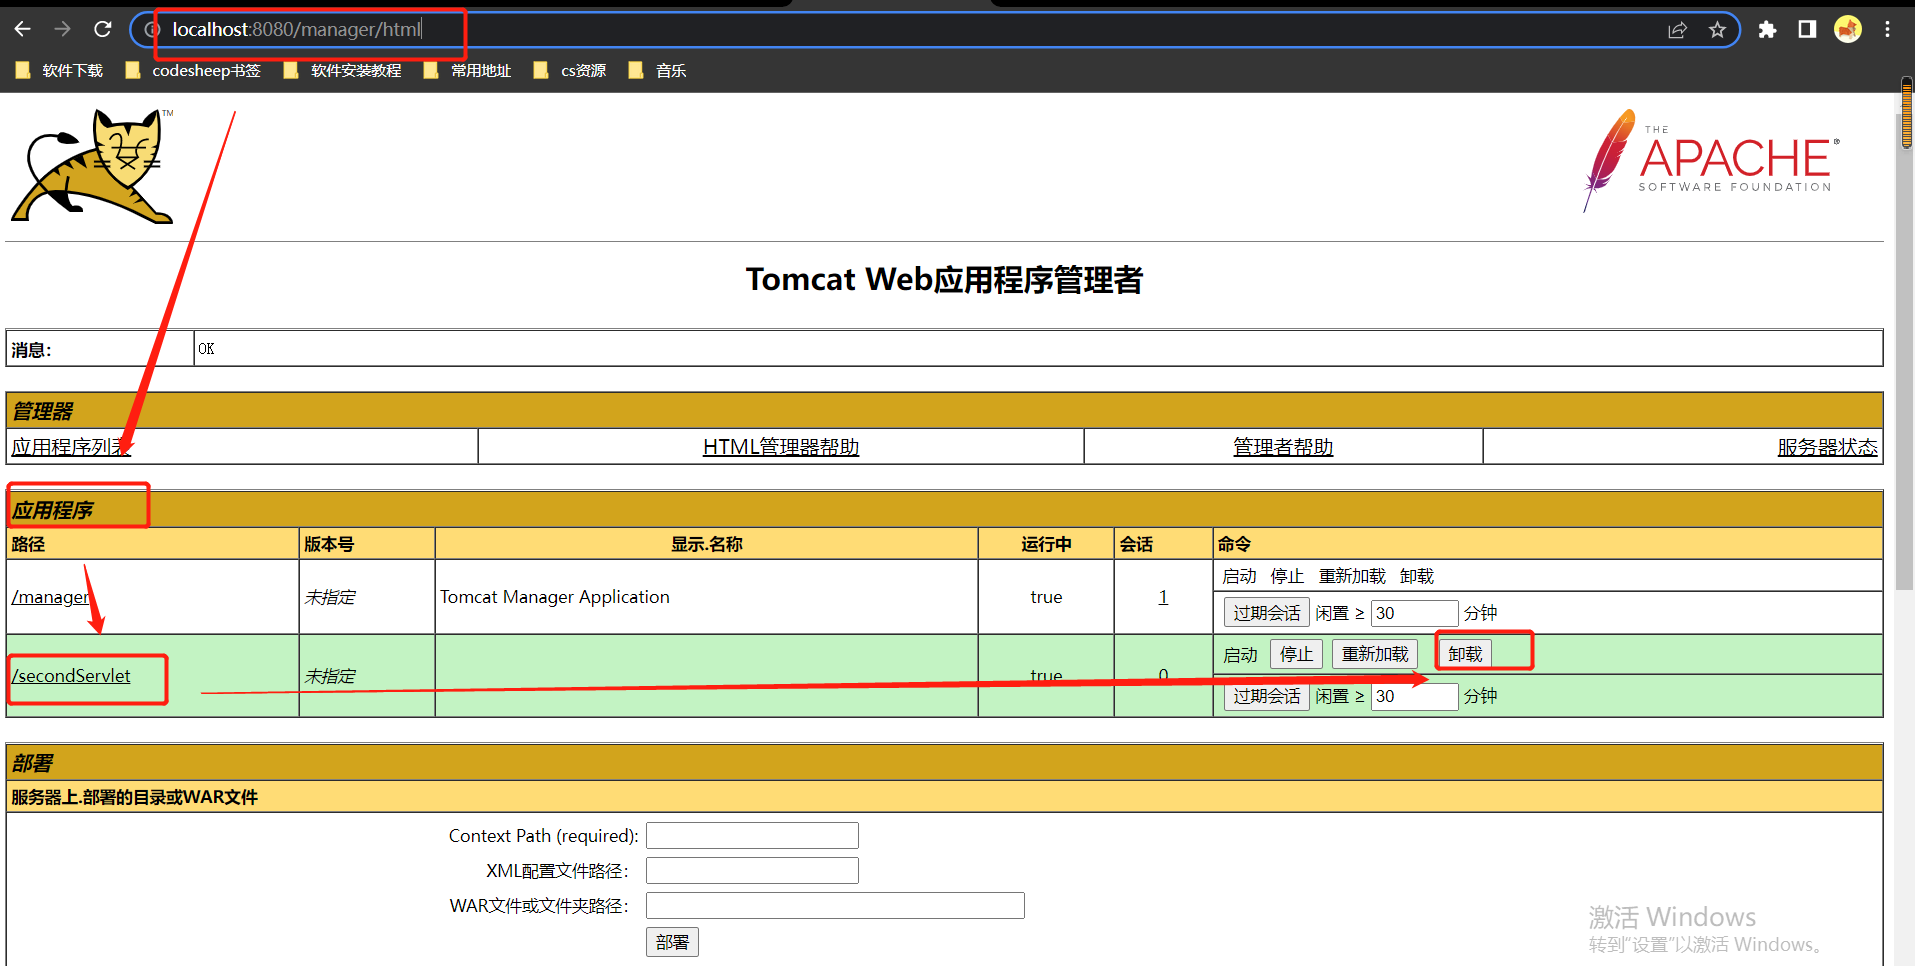Click 卸载 button to undeploy /secondServlet
The height and width of the screenshot is (966, 1915).
[x=1465, y=654]
